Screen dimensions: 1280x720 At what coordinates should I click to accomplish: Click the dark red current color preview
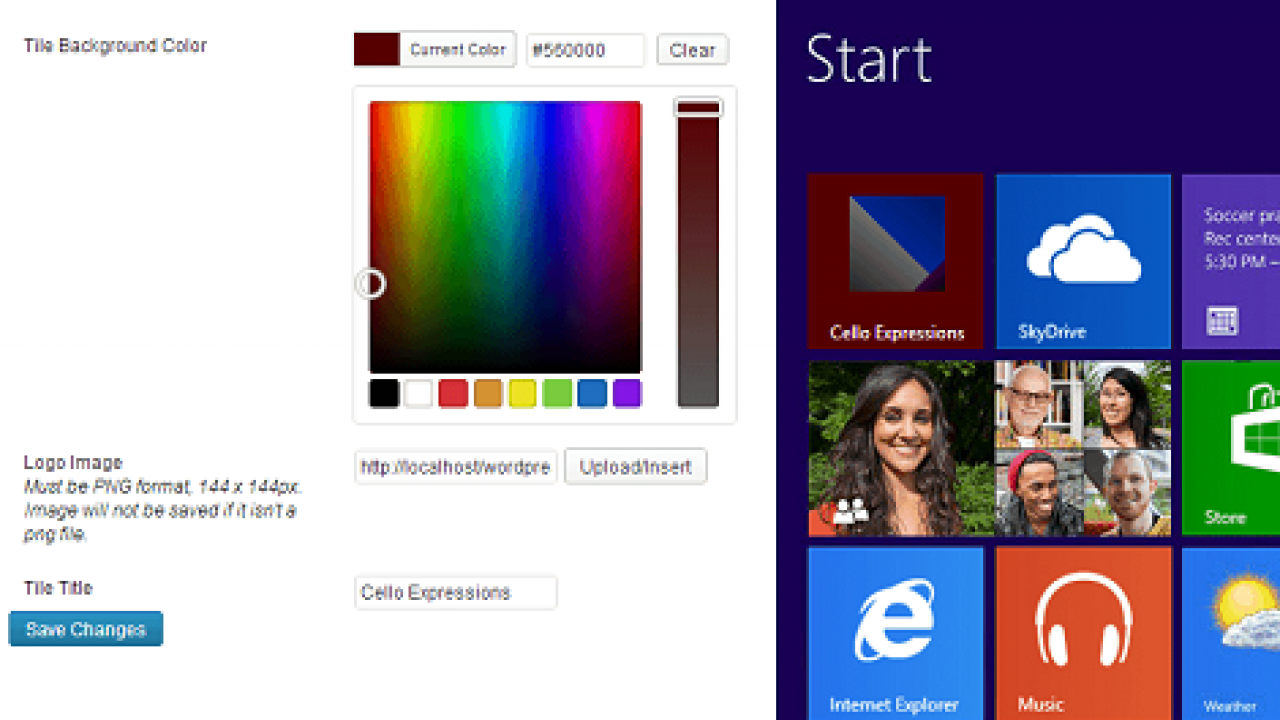[377, 49]
